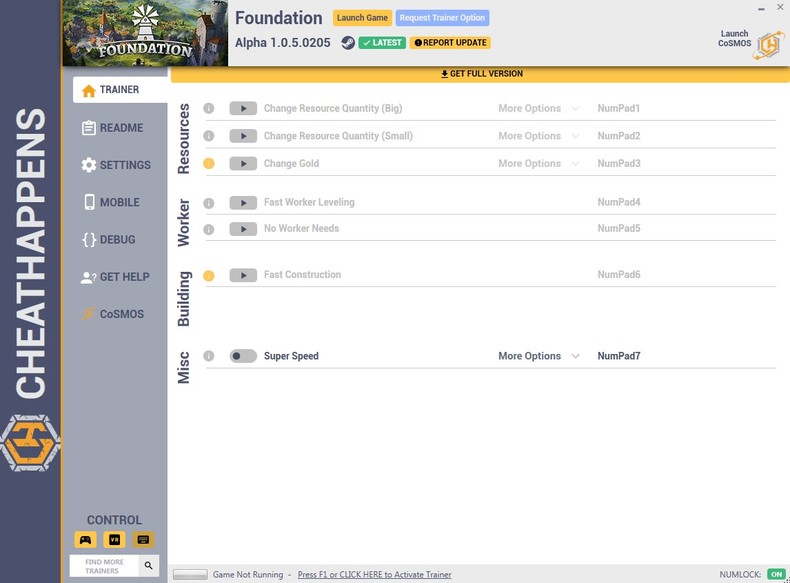Click the info icon for Fast Worker Leveling
The image size is (790, 583).
click(x=209, y=203)
